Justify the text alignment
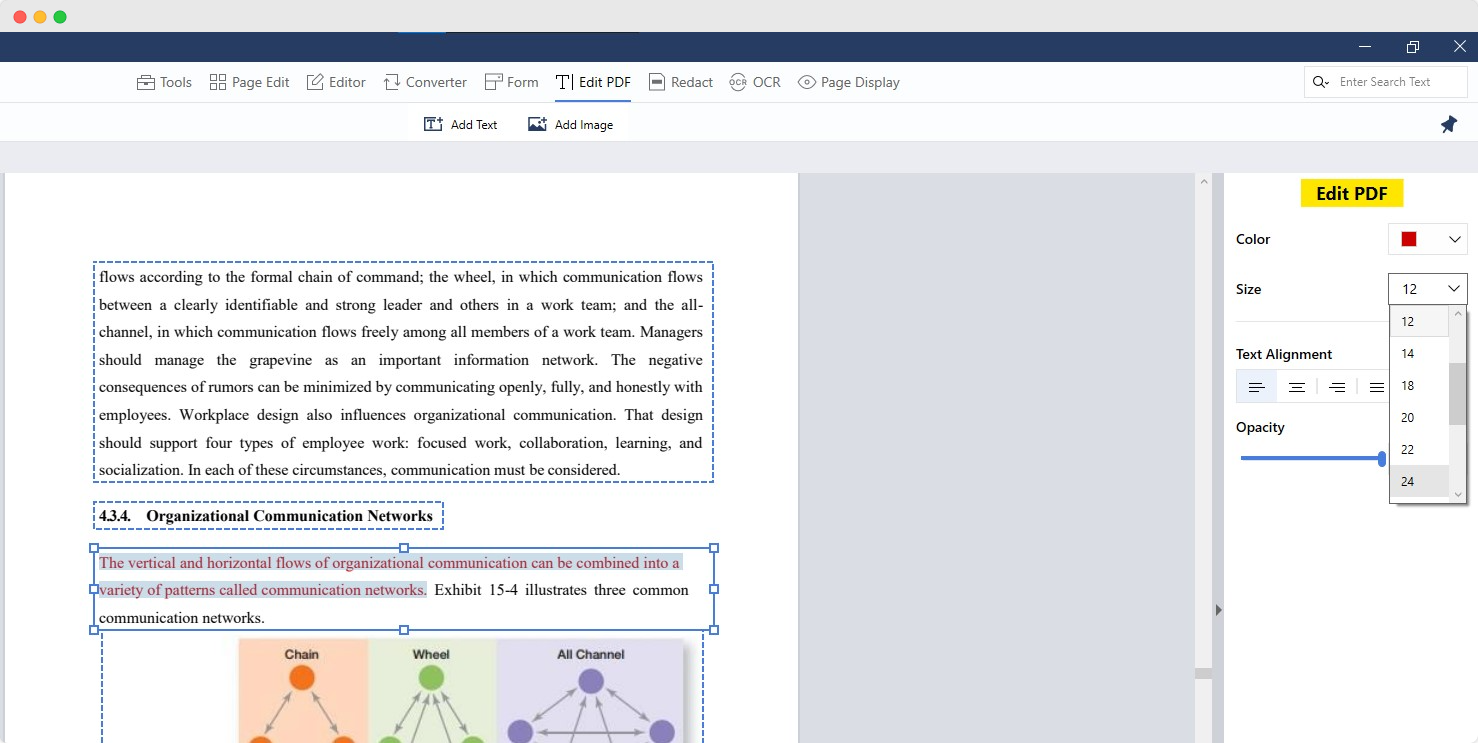 1376,387
